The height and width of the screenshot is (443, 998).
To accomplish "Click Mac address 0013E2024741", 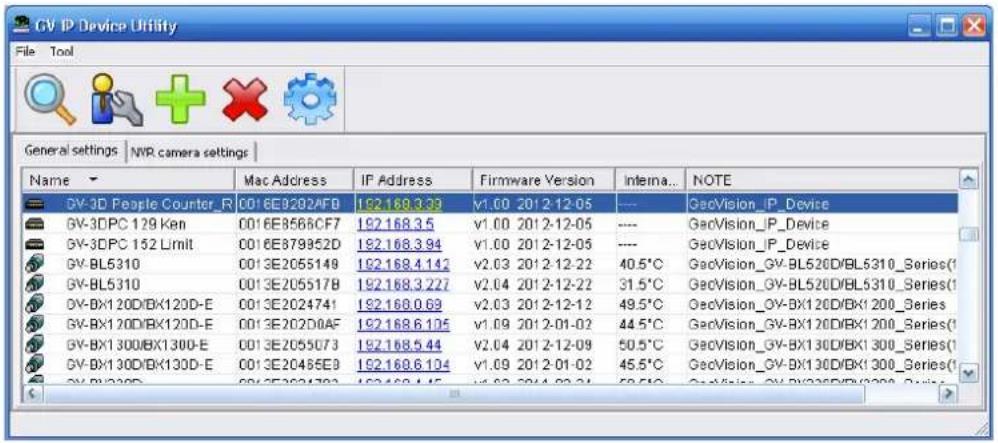I will (290, 305).
